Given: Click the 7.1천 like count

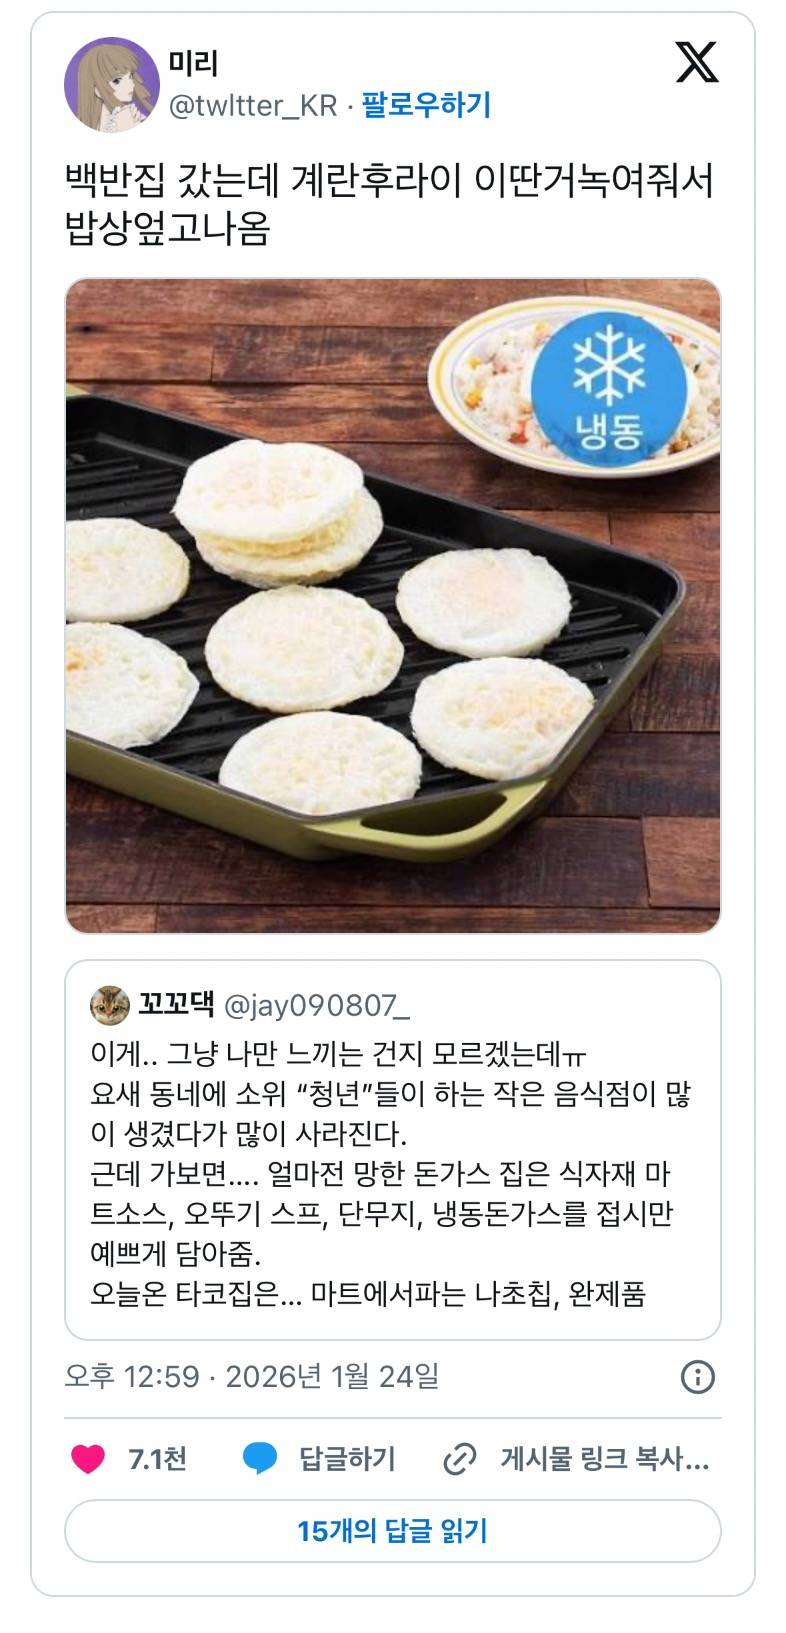Looking at the screenshot, I should (157, 1459).
